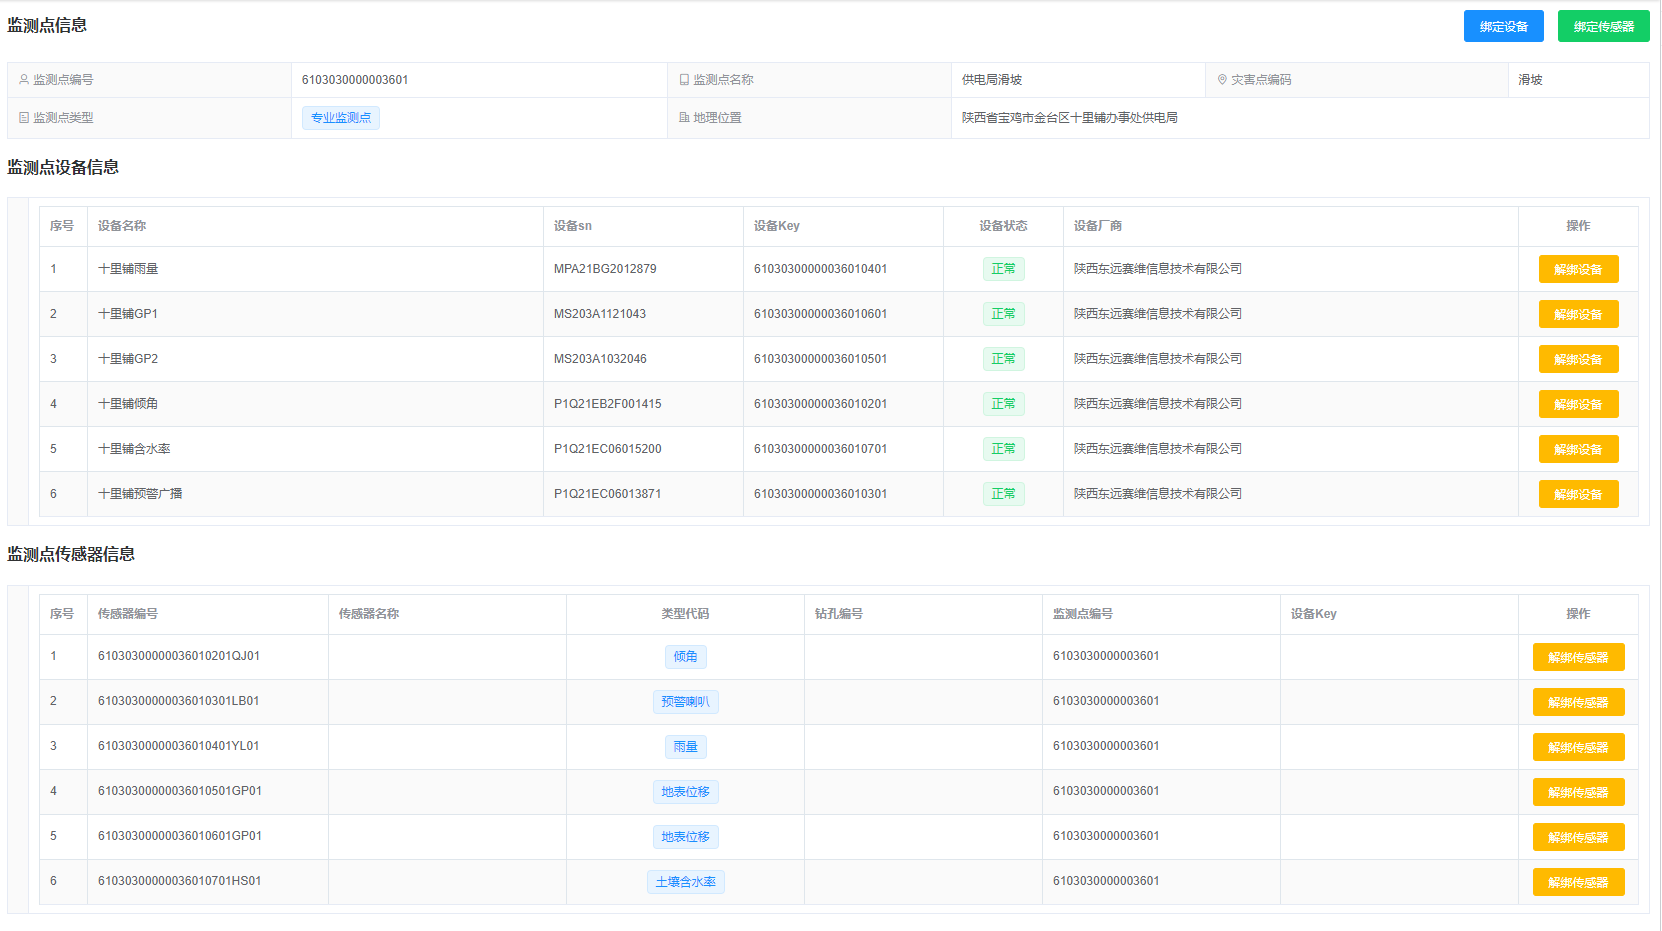Click the 倾角 type tag
This screenshot has height=931, width=1662.
[x=685, y=657]
